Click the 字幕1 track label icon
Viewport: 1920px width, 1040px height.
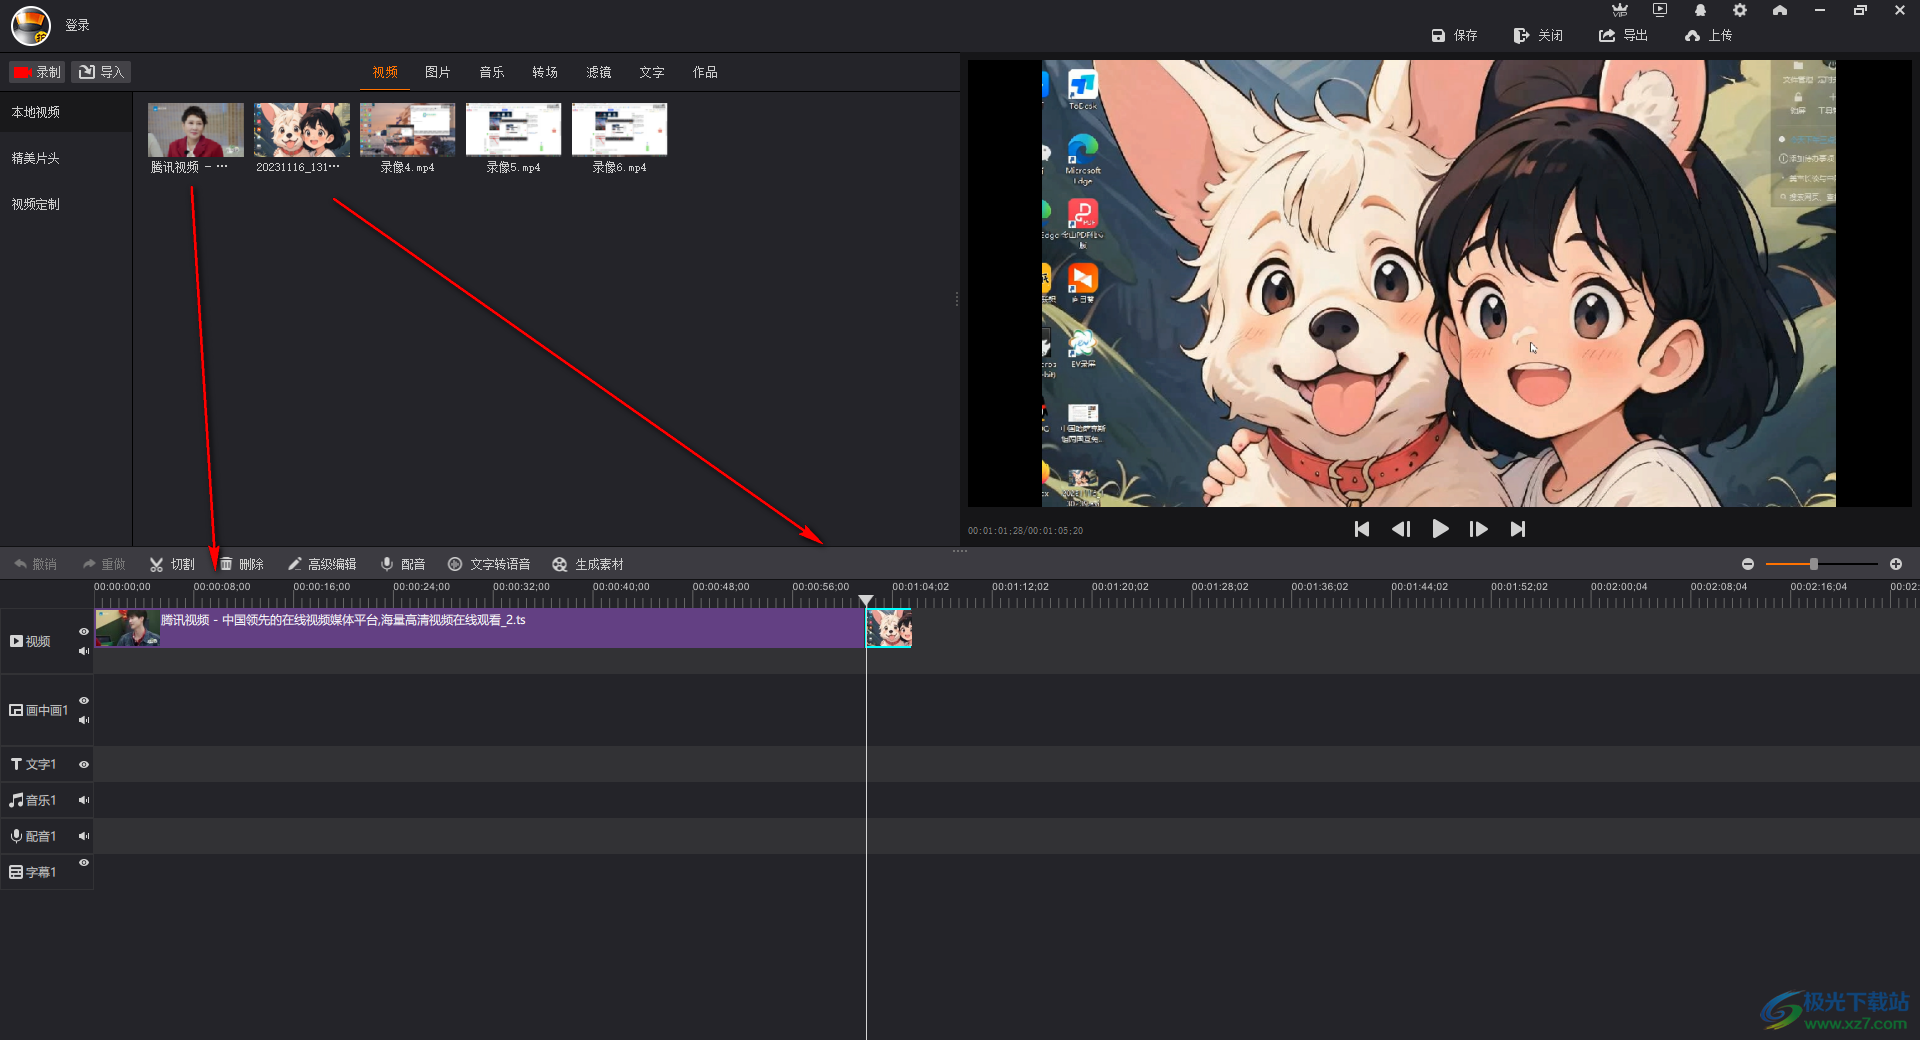(16, 872)
